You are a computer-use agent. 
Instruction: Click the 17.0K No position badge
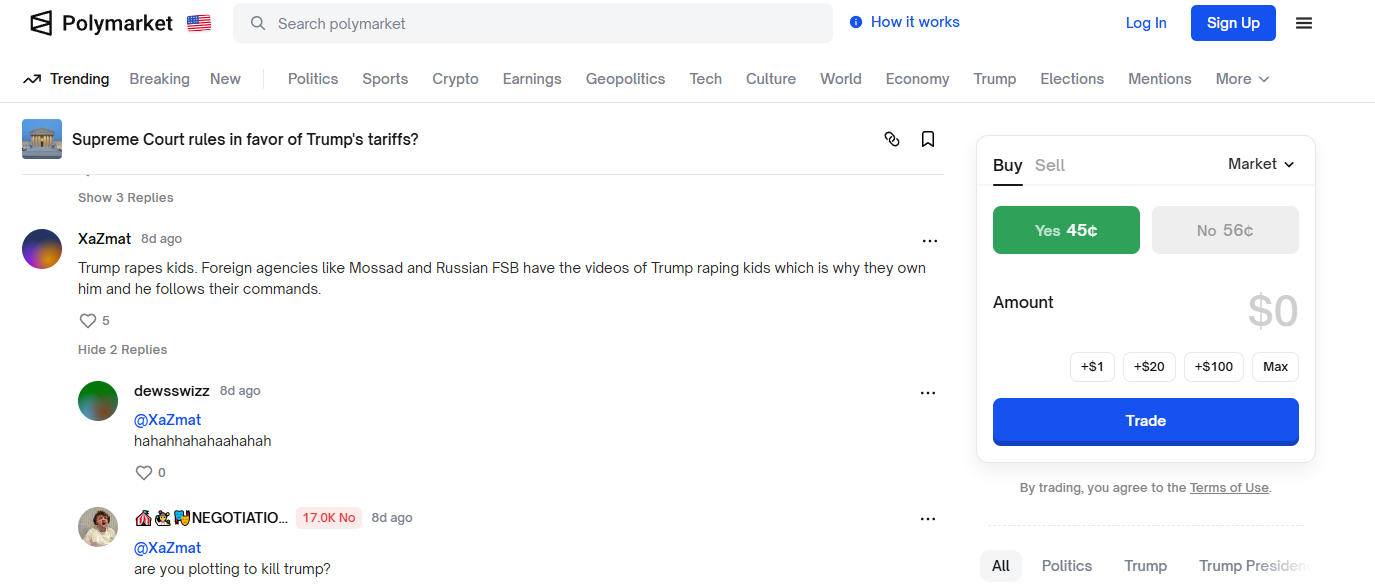tap(329, 518)
